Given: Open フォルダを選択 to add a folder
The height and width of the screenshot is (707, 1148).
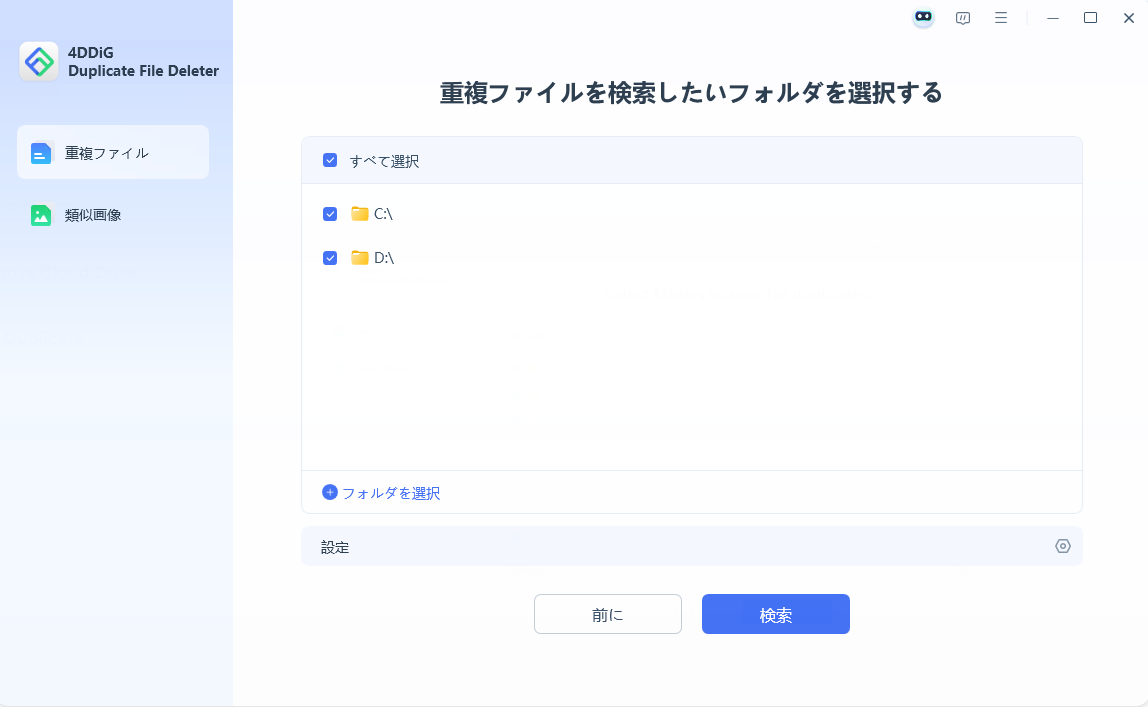Looking at the screenshot, I should pyautogui.click(x=389, y=493).
